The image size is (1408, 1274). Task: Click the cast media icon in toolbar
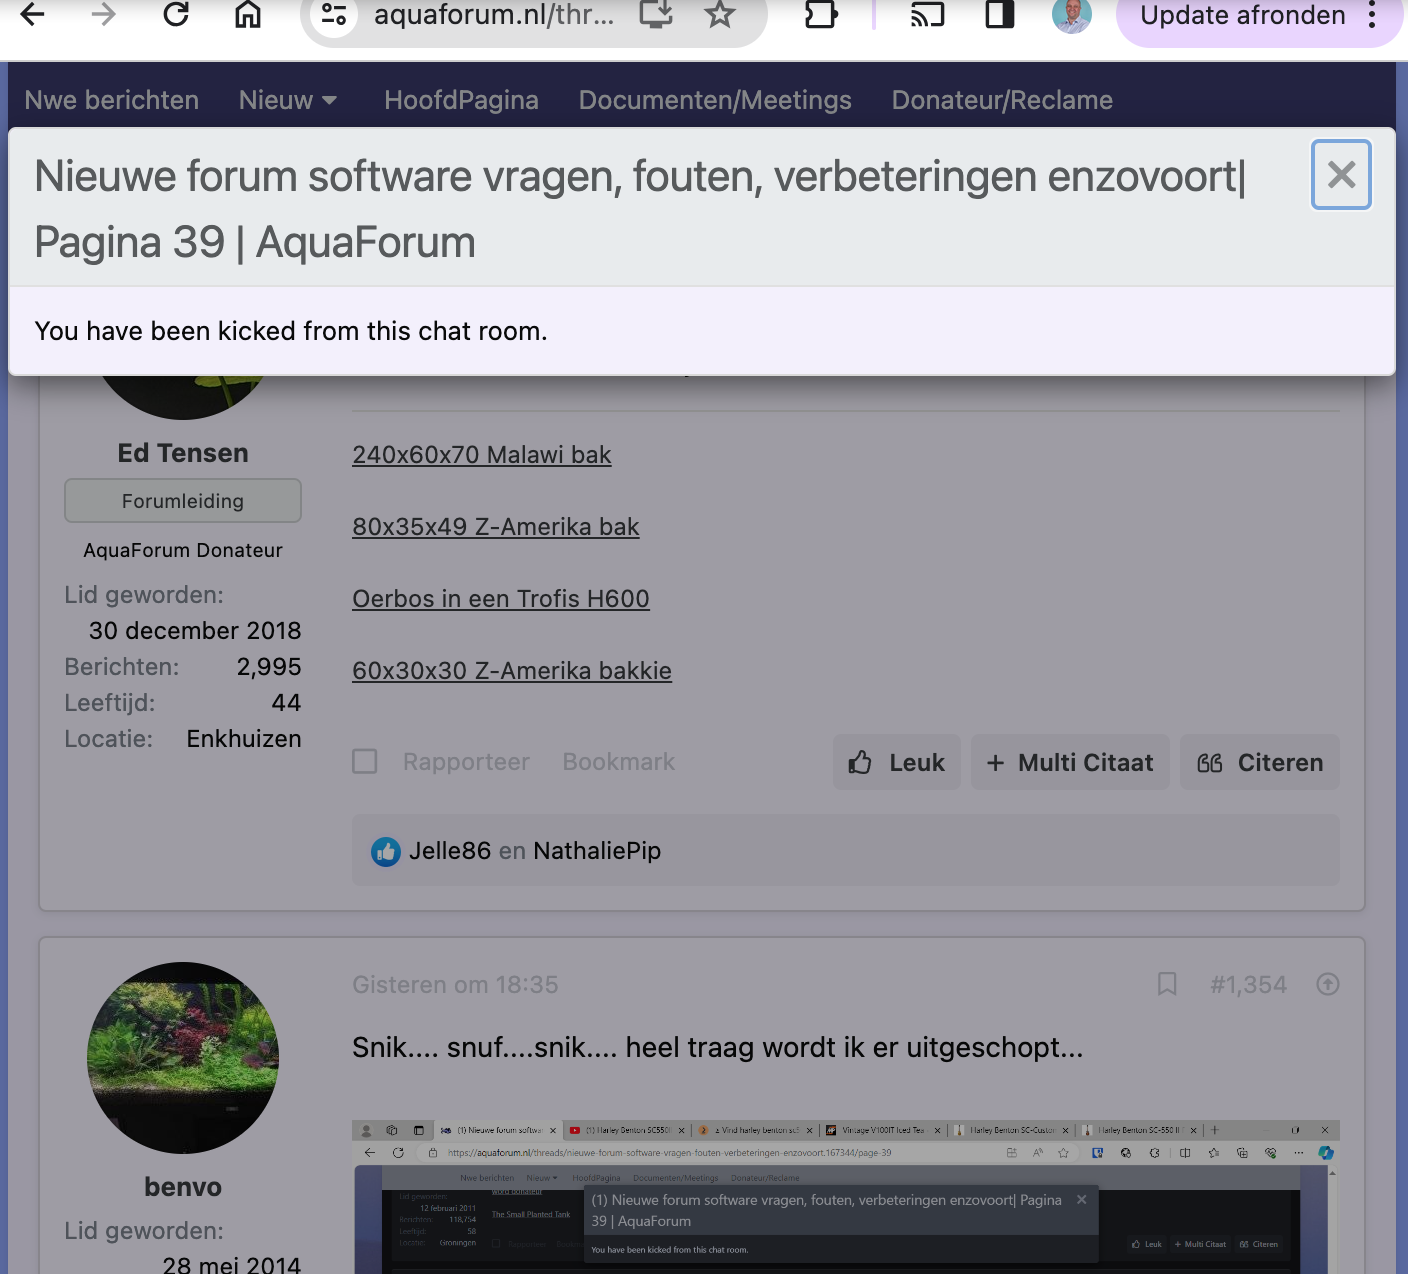pos(927,15)
